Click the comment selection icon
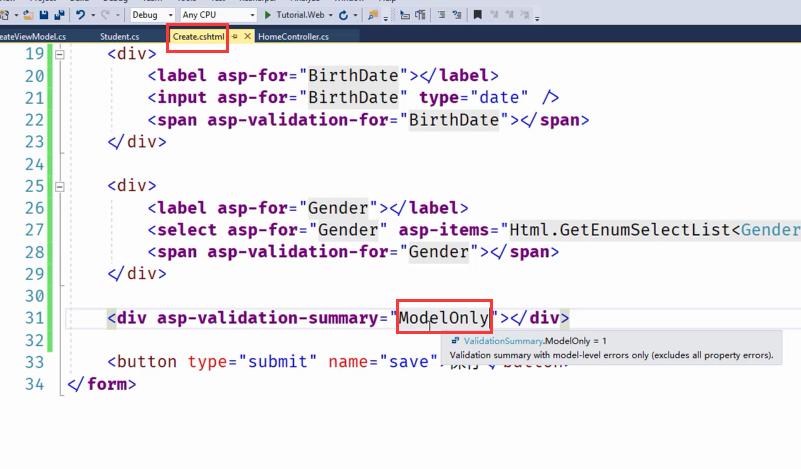The width and height of the screenshot is (801, 469). [457, 15]
